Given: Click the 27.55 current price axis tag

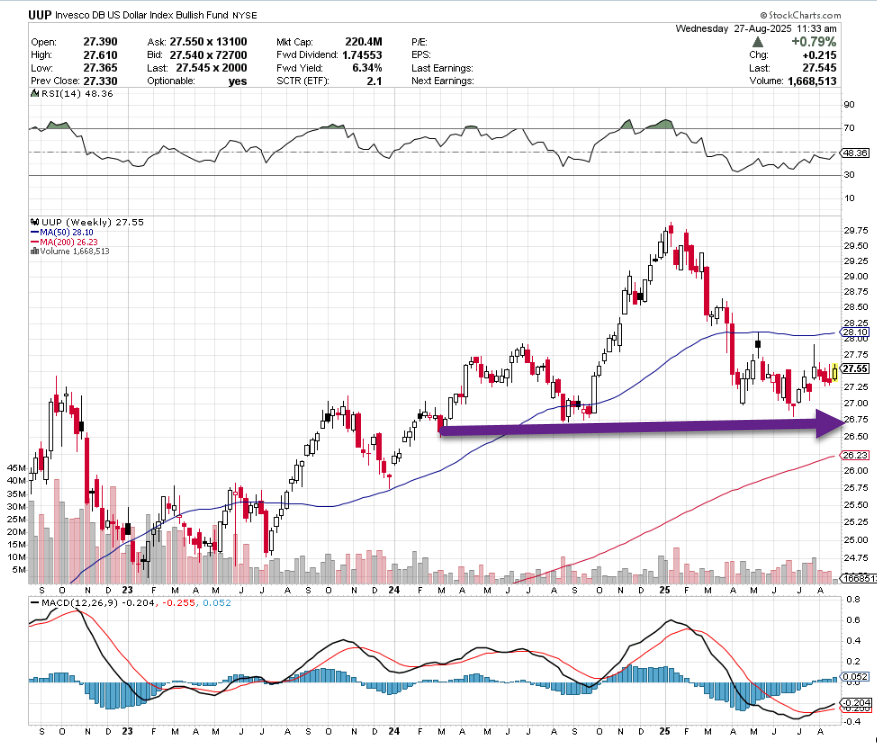Looking at the screenshot, I should coord(855,369).
